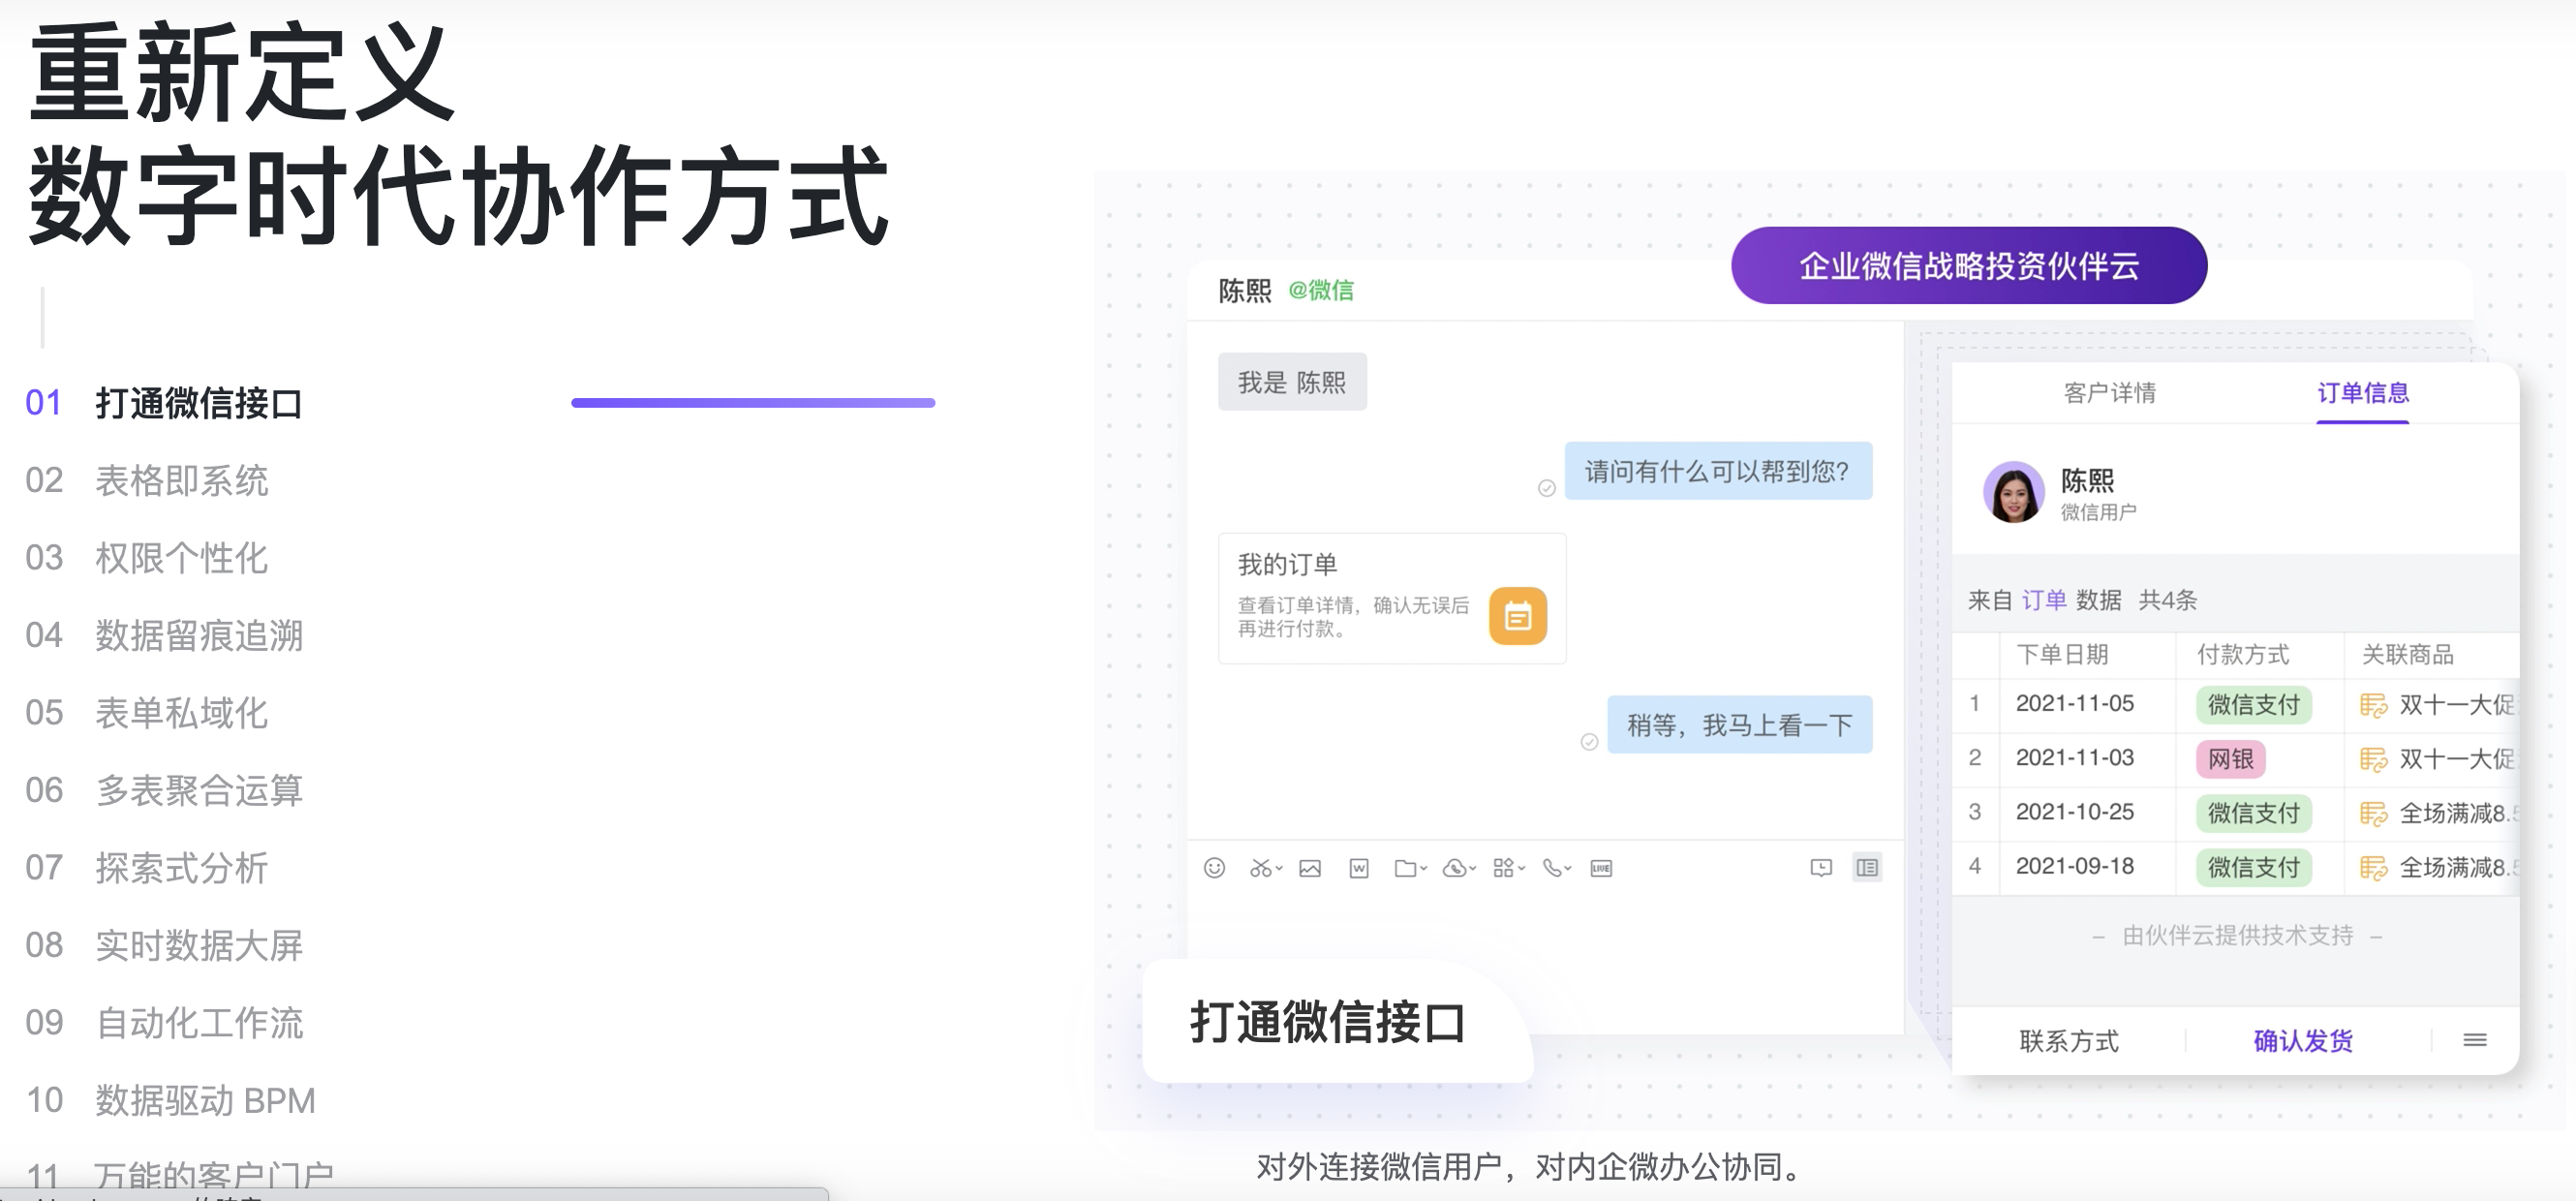Open the folder file dropdown
Screen dimensions: 2576x1201
click(x=1410, y=868)
